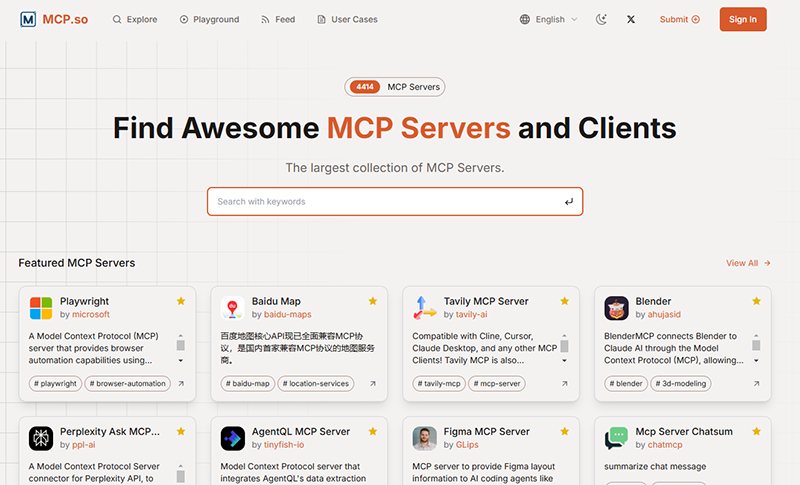Click the 4414 MCP Servers badge

[394, 87]
